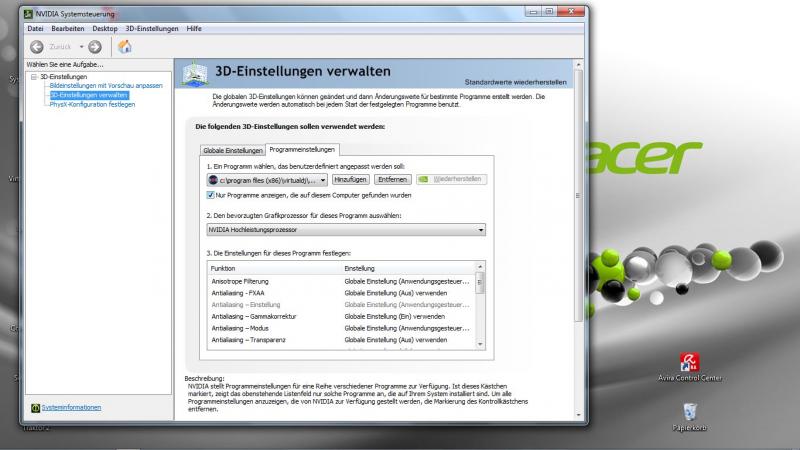Select Bildeinstellungen mit Vorschau anpassen
Viewport: 800px width, 450px height.
click(106, 86)
